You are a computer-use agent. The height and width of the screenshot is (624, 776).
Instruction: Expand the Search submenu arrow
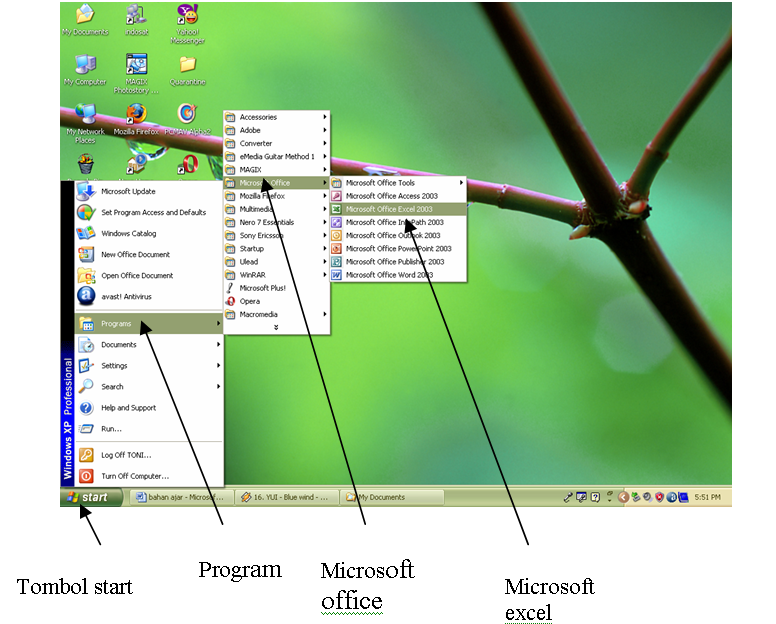(x=218, y=386)
